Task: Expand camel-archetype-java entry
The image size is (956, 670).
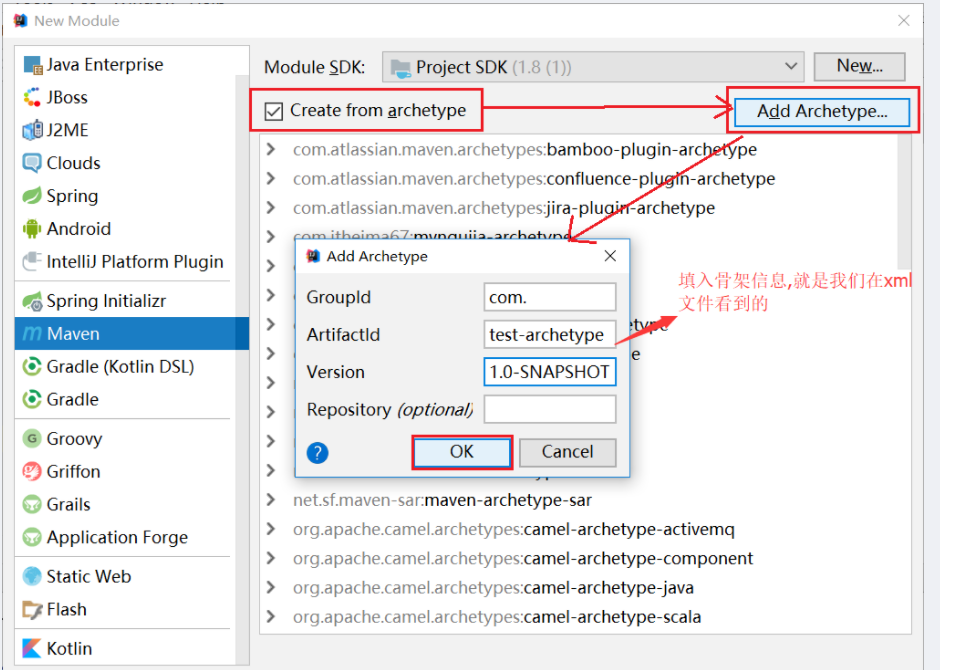Action: coord(271,588)
